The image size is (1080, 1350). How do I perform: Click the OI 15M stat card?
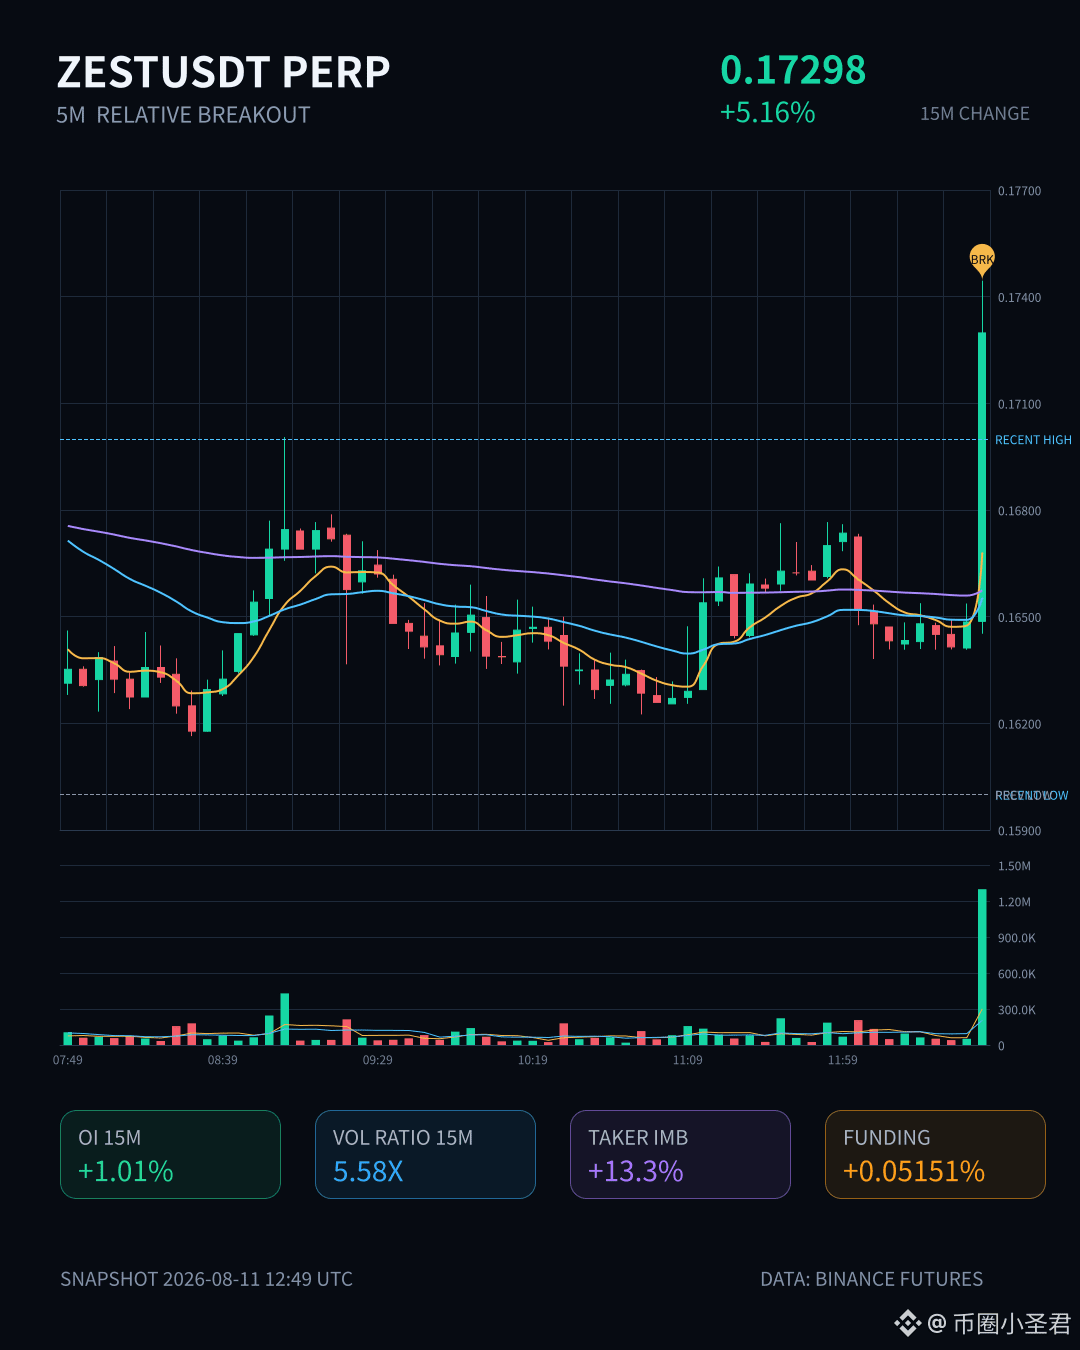click(x=170, y=1154)
